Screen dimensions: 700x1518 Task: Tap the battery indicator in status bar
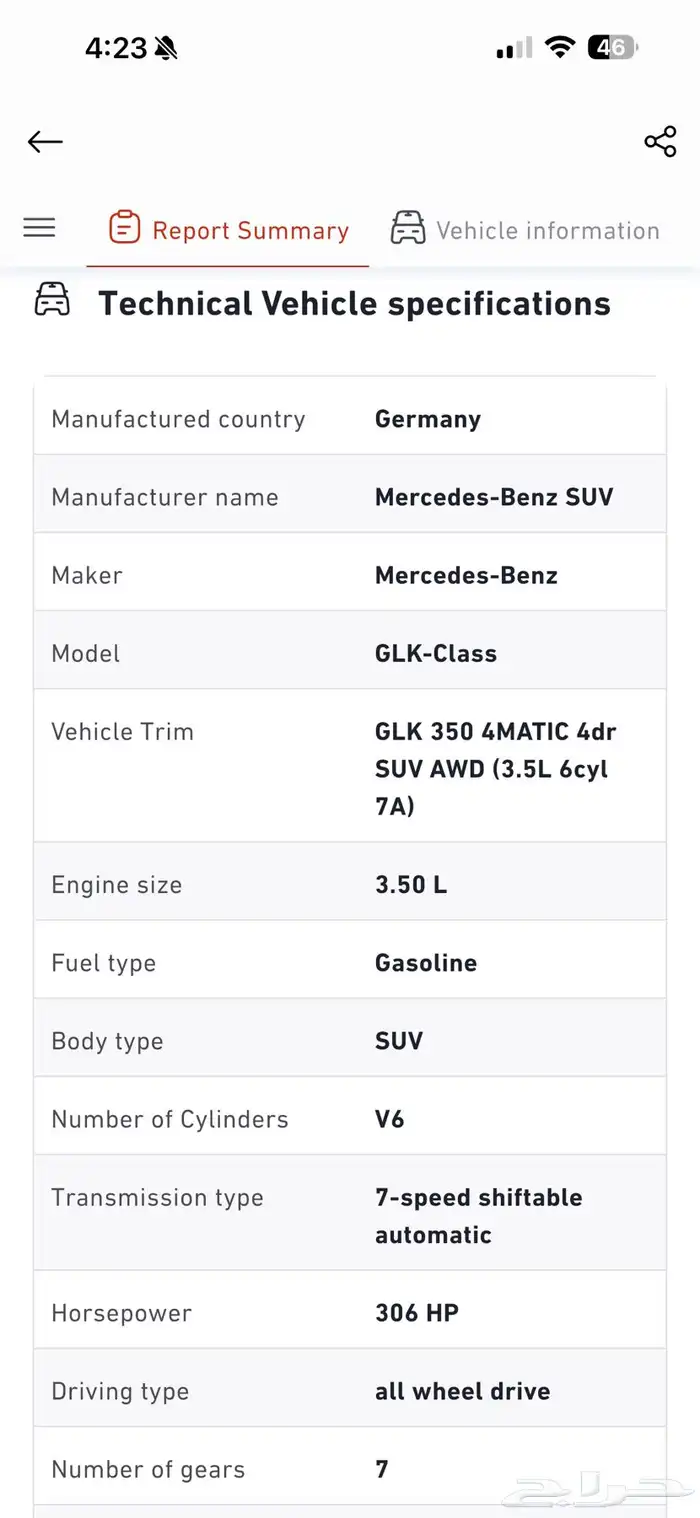(612, 47)
